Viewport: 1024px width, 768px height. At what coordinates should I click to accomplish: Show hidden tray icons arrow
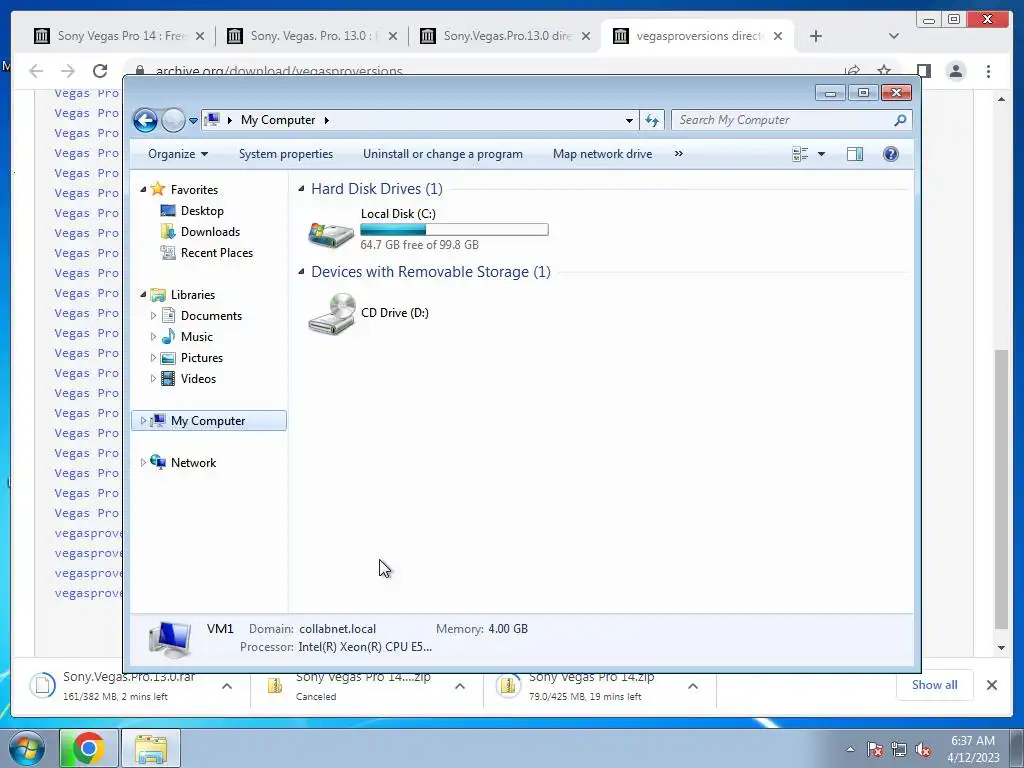[x=850, y=749]
